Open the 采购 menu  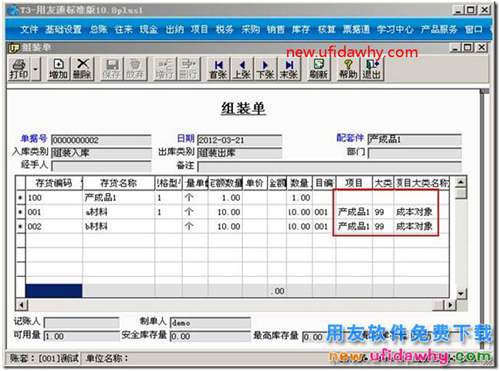pyautogui.click(x=250, y=29)
